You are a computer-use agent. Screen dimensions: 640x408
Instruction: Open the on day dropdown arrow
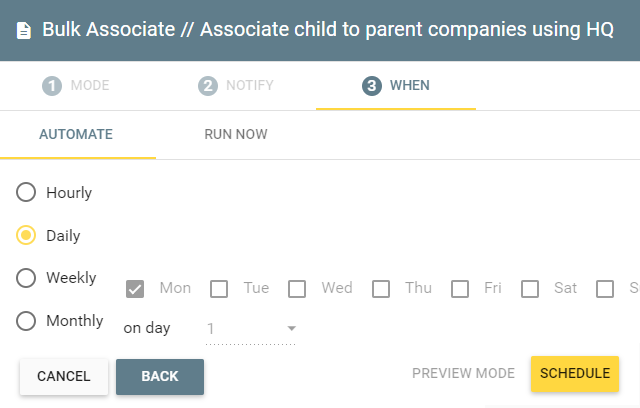[291, 328]
